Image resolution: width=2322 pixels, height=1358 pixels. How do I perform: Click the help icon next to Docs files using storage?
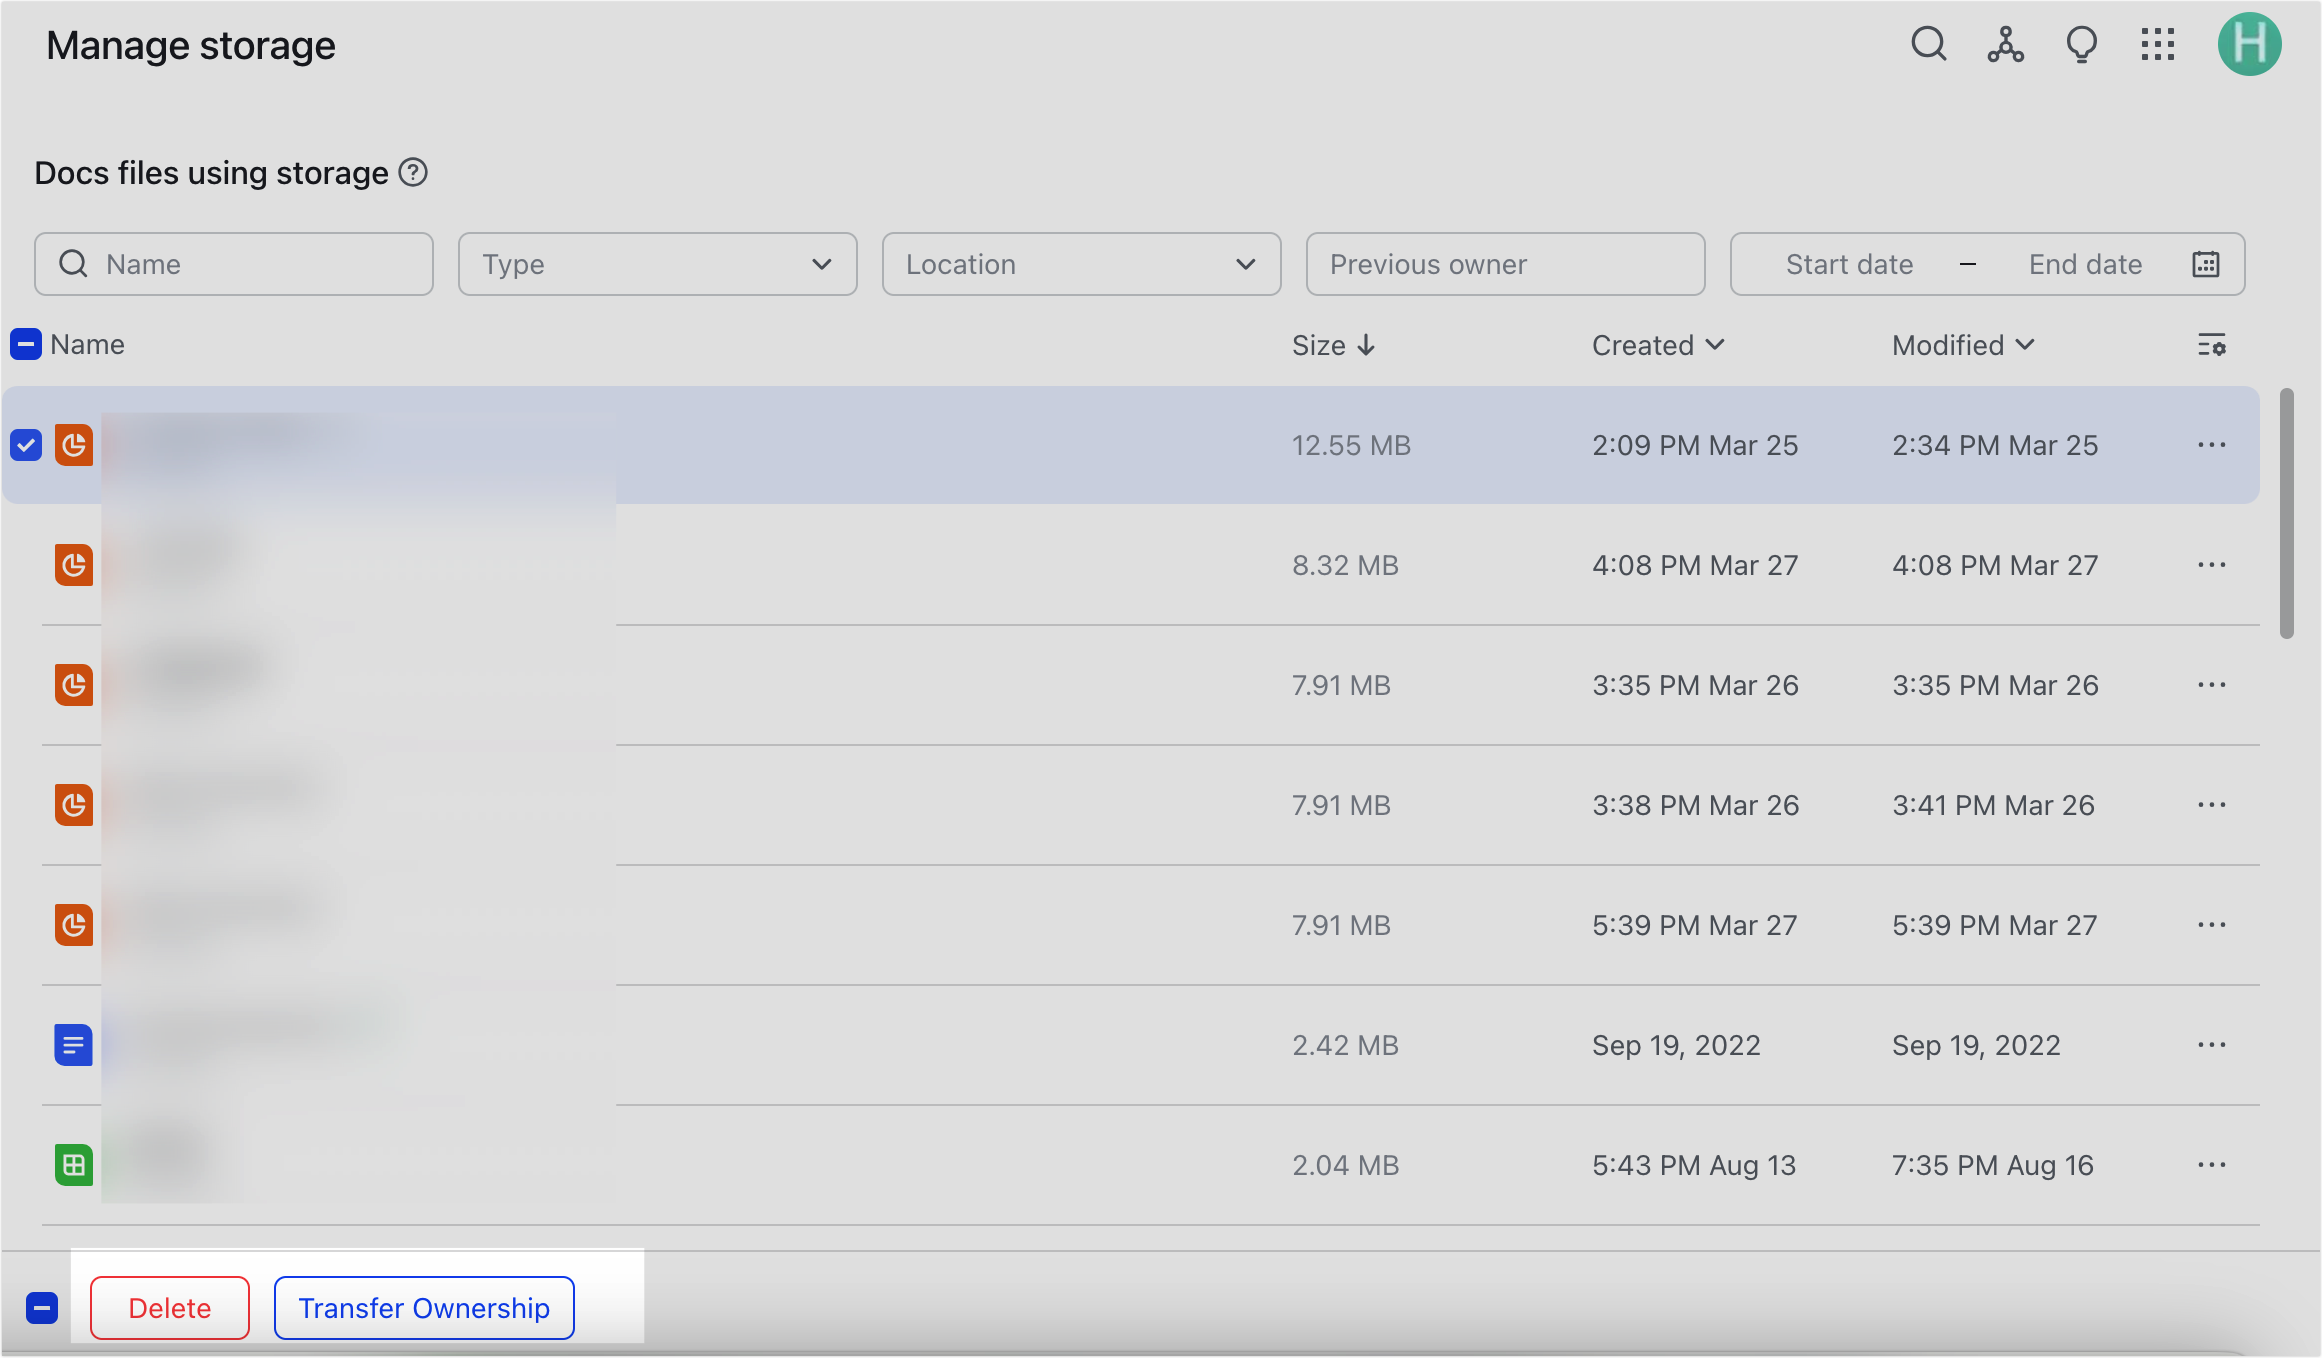tap(411, 173)
